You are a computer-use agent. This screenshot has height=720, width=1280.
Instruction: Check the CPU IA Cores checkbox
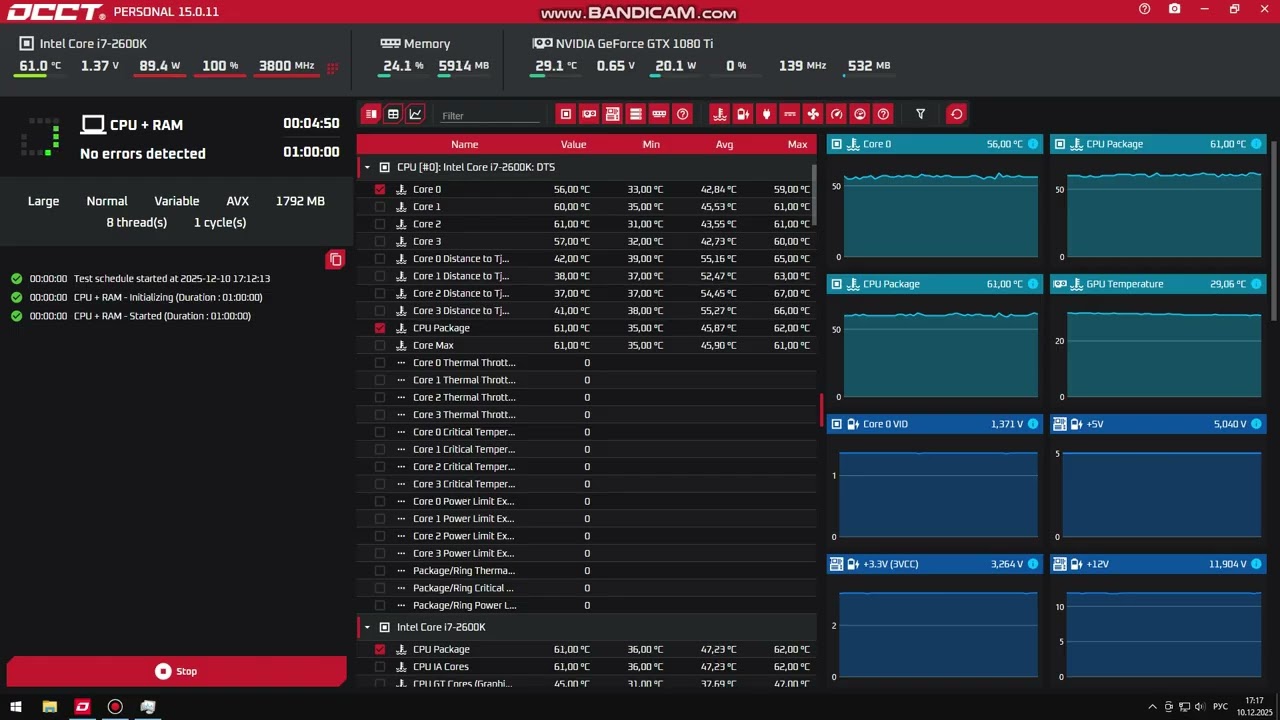[x=380, y=667]
